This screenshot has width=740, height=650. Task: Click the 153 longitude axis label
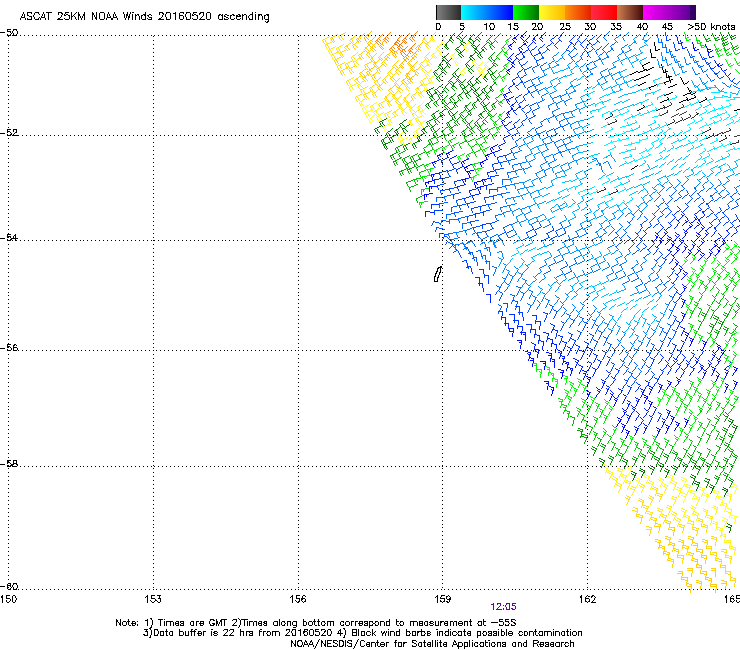click(153, 599)
